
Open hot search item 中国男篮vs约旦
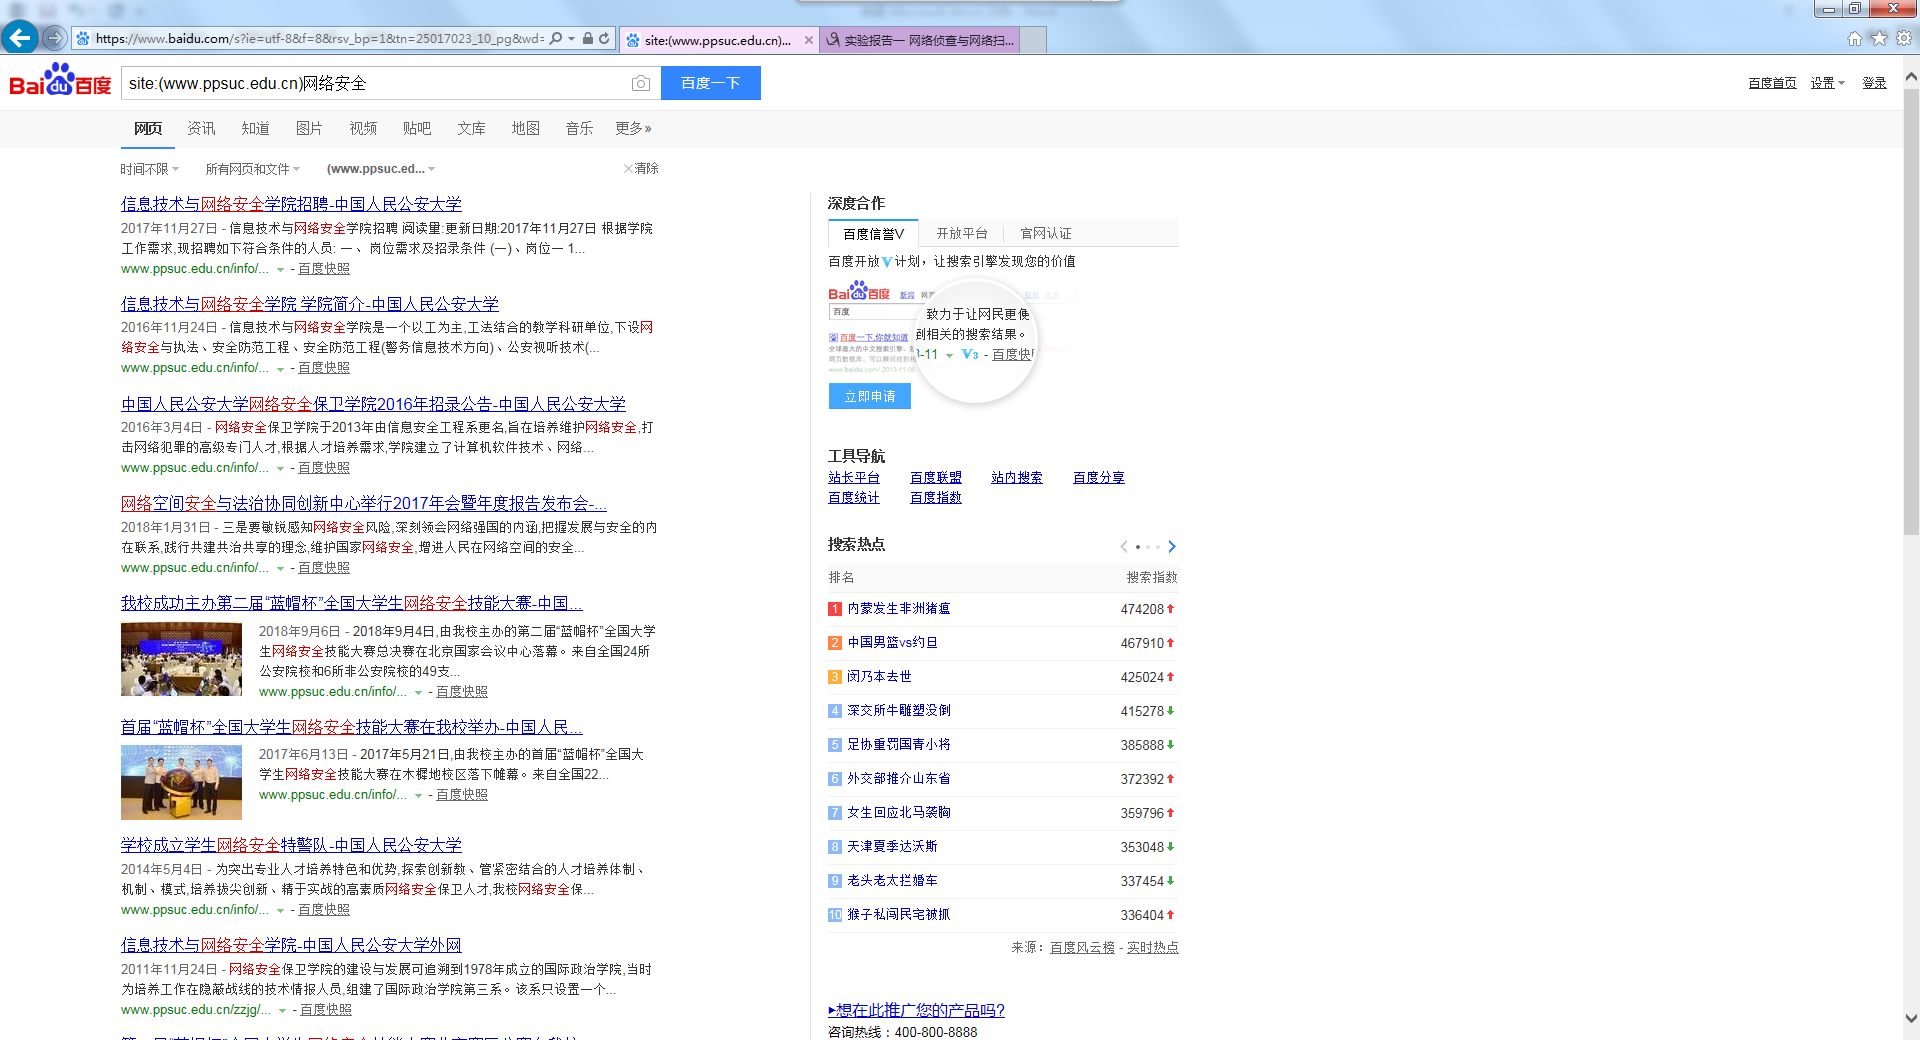[893, 642]
